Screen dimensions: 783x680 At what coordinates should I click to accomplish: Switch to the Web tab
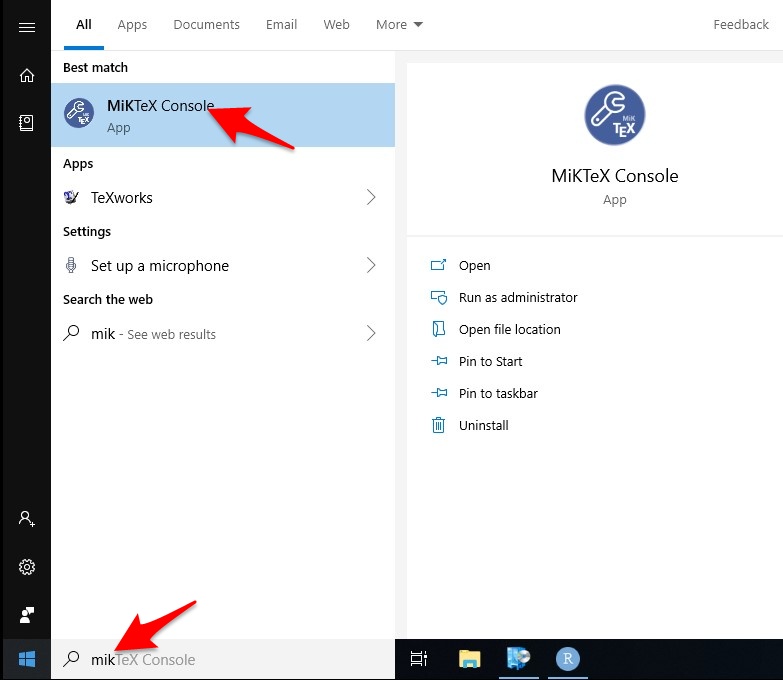click(x=336, y=24)
